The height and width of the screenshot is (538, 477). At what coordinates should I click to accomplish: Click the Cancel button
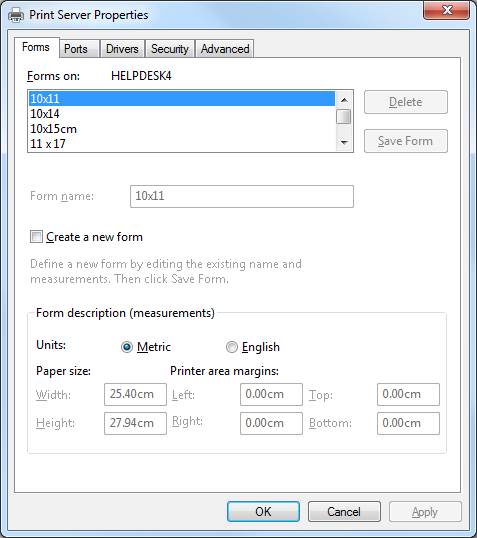[x=344, y=512]
